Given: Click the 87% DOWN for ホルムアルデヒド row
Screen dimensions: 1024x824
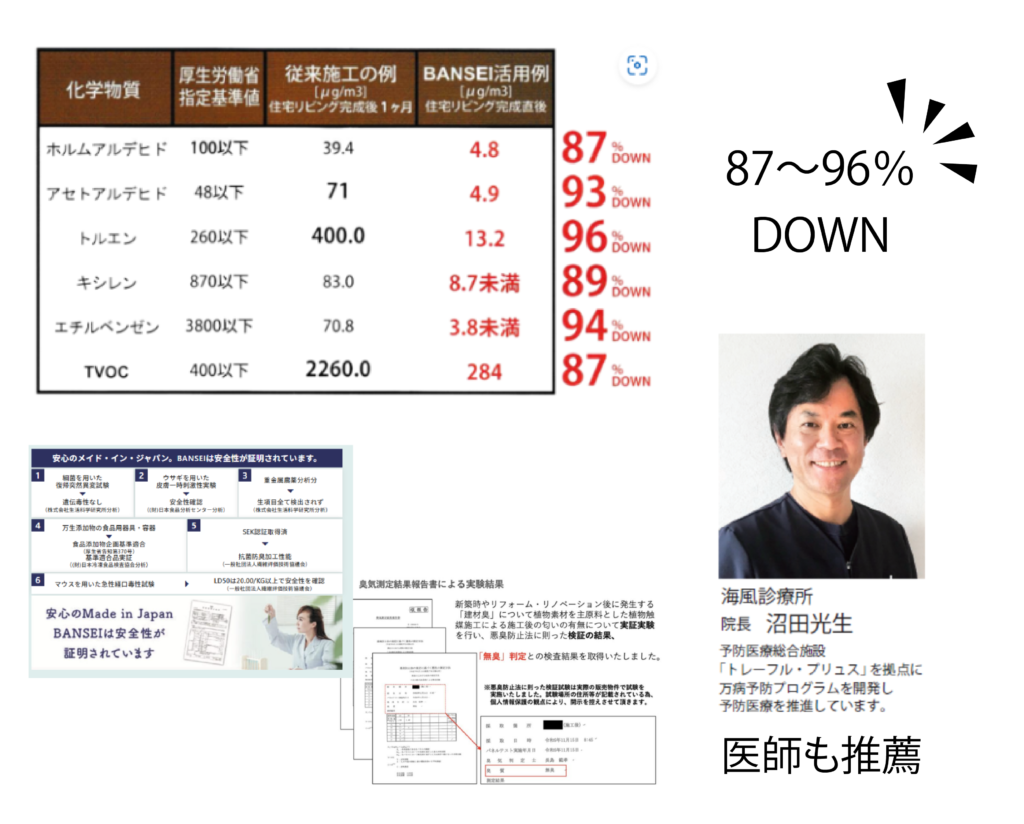Looking at the screenshot, I should click(x=605, y=148).
